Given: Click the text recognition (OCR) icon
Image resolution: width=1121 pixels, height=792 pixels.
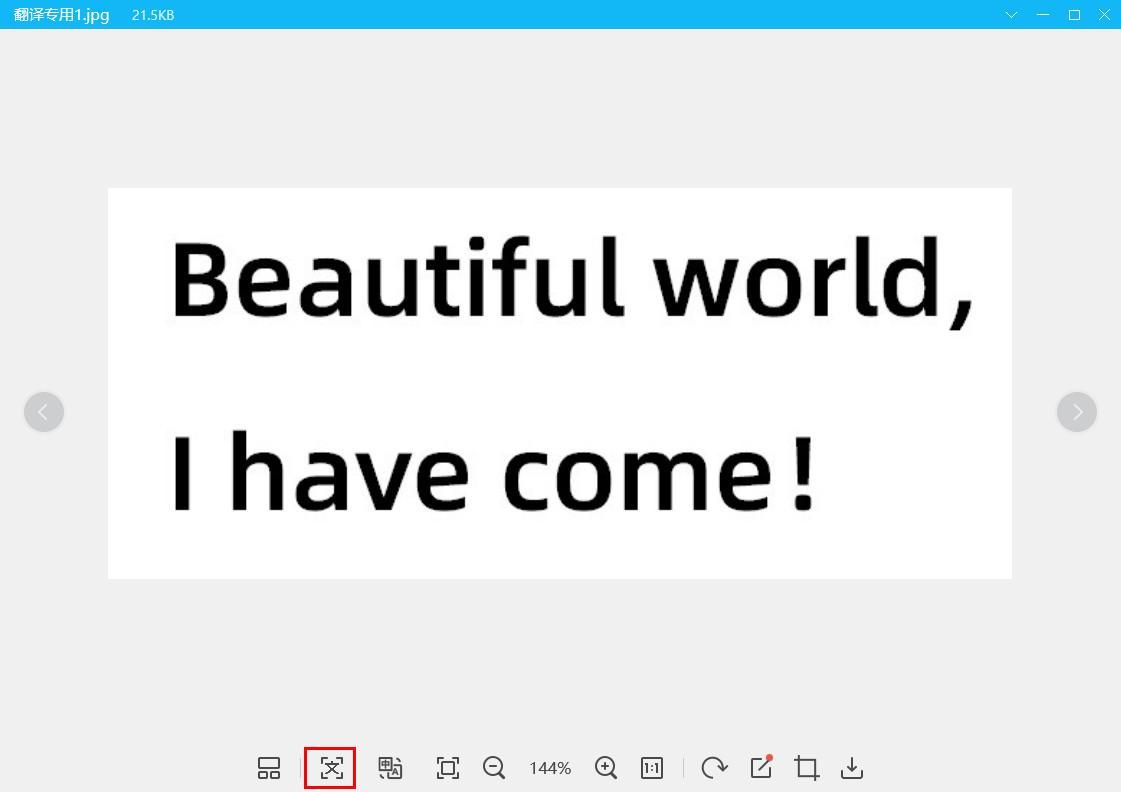Looking at the screenshot, I should pos(331,768).
